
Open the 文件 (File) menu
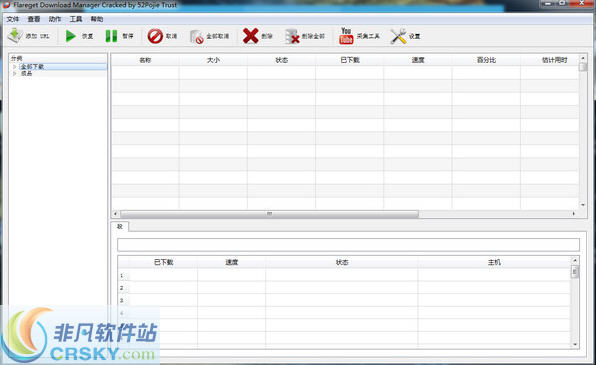pyautogui.click(x=13, y=19)
